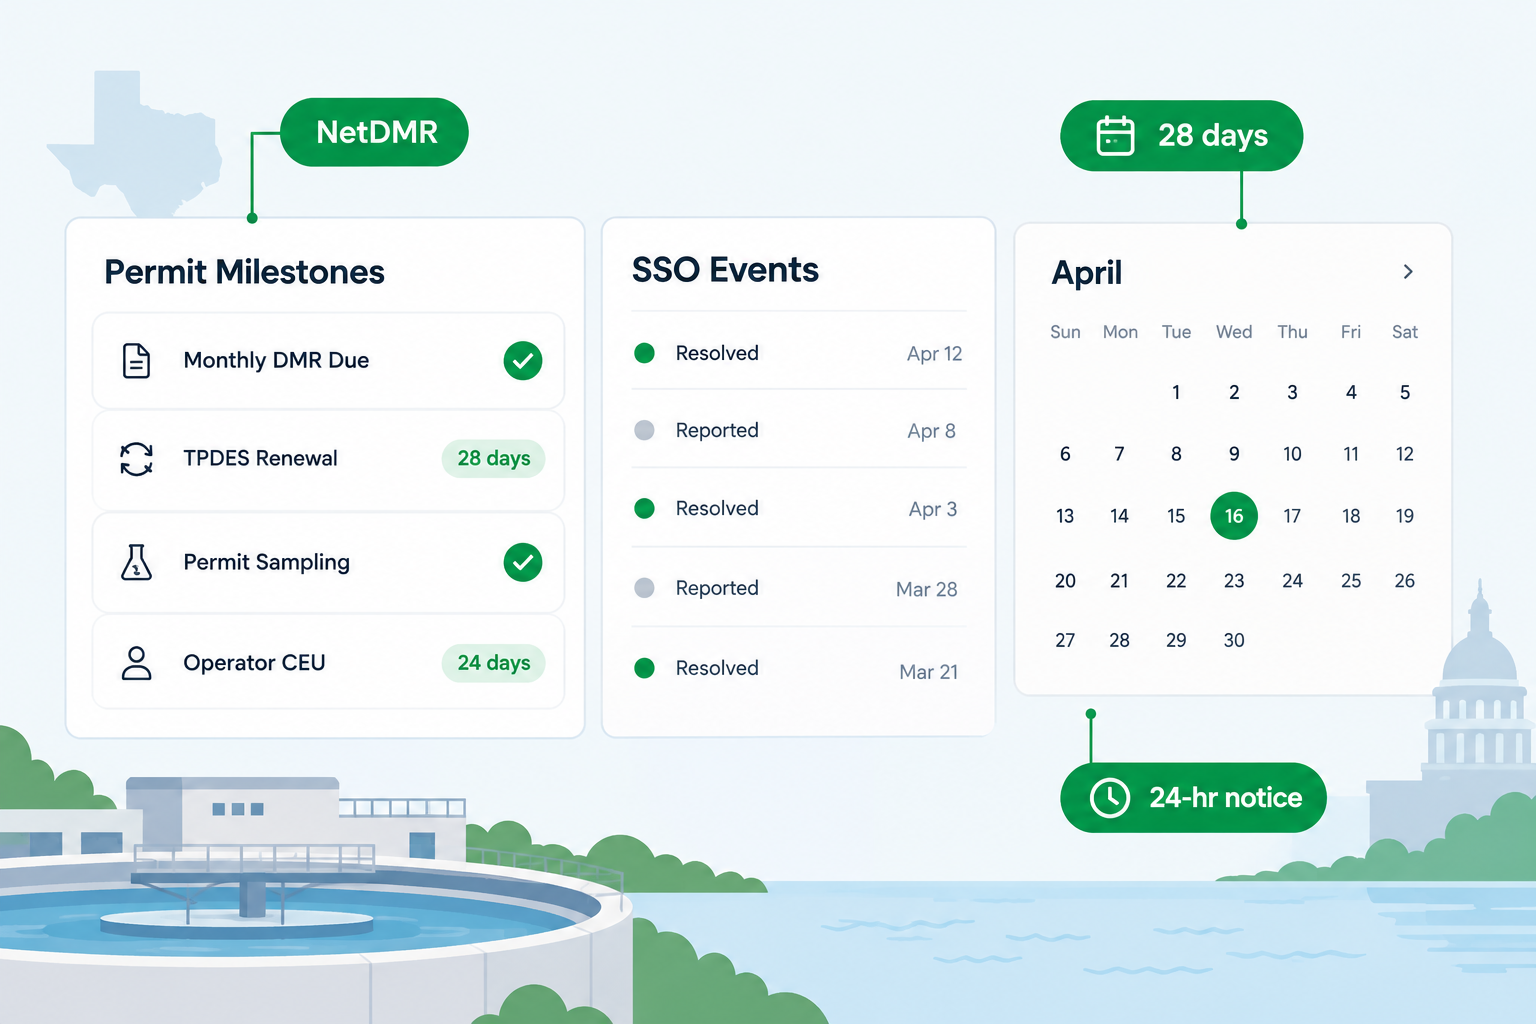Image resolution: width=1536 pixels, height=1024 pixels.
Task: Click the 28 days badge on TPDES Renewal
Action: pyautogui.click(x=494, y=459)
